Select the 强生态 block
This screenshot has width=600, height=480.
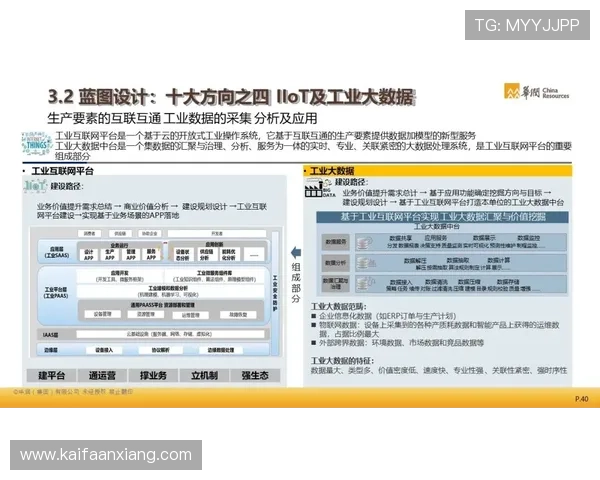click(x=255, y=376)
